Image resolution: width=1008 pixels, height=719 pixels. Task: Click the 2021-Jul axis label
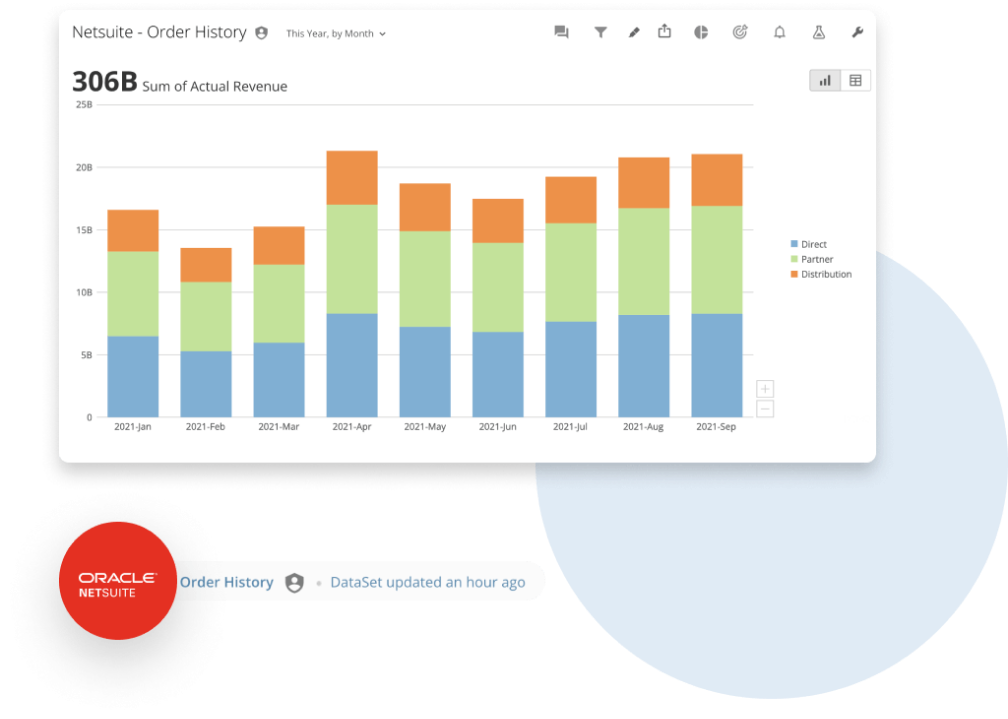point(570,426)
